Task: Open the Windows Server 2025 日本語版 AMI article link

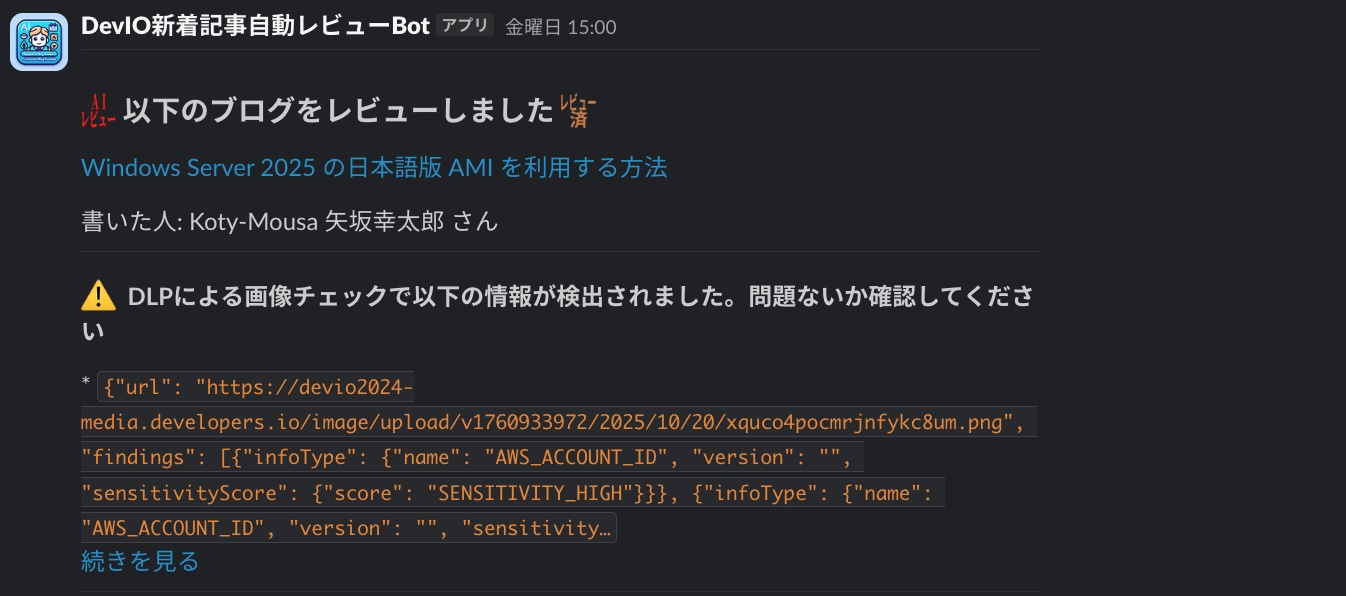Action: [x=373, y=167]
